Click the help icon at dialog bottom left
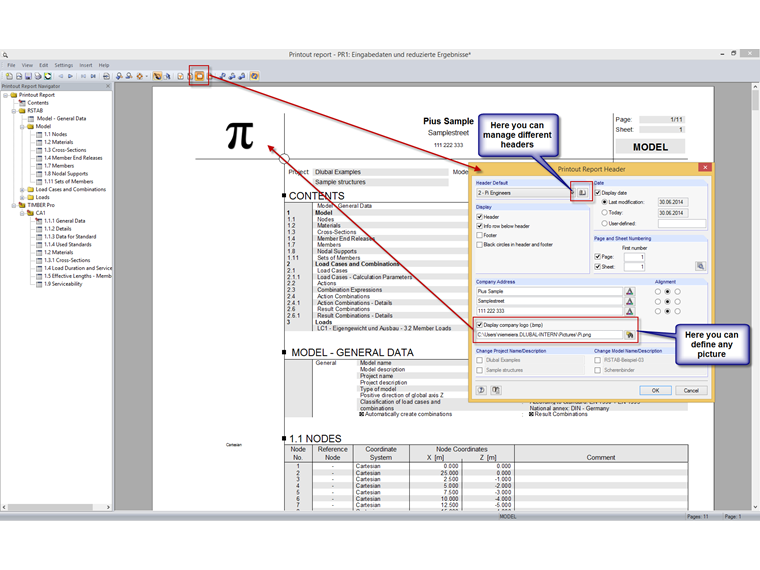760x570 pixels. (481, 390)
